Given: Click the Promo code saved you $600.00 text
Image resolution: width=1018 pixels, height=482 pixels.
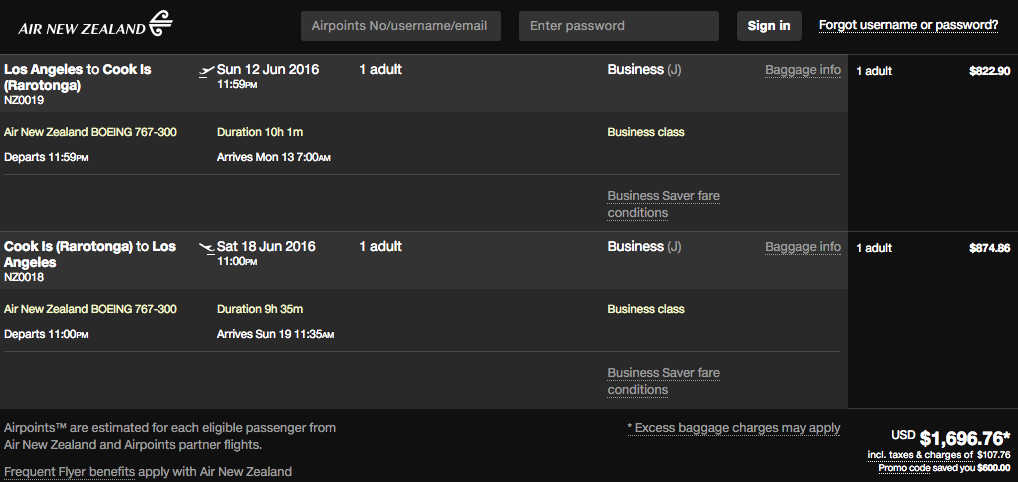Looking at the screenshot, I should pyautogui.click(x=944, y=468).
